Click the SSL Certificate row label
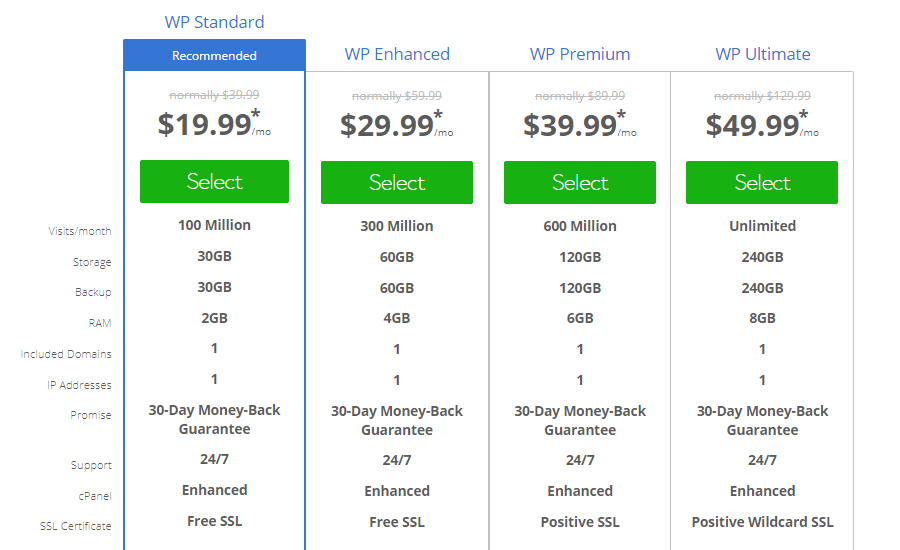Image resolution: width=900 pixels, height=550 pixels. [75, 526]
